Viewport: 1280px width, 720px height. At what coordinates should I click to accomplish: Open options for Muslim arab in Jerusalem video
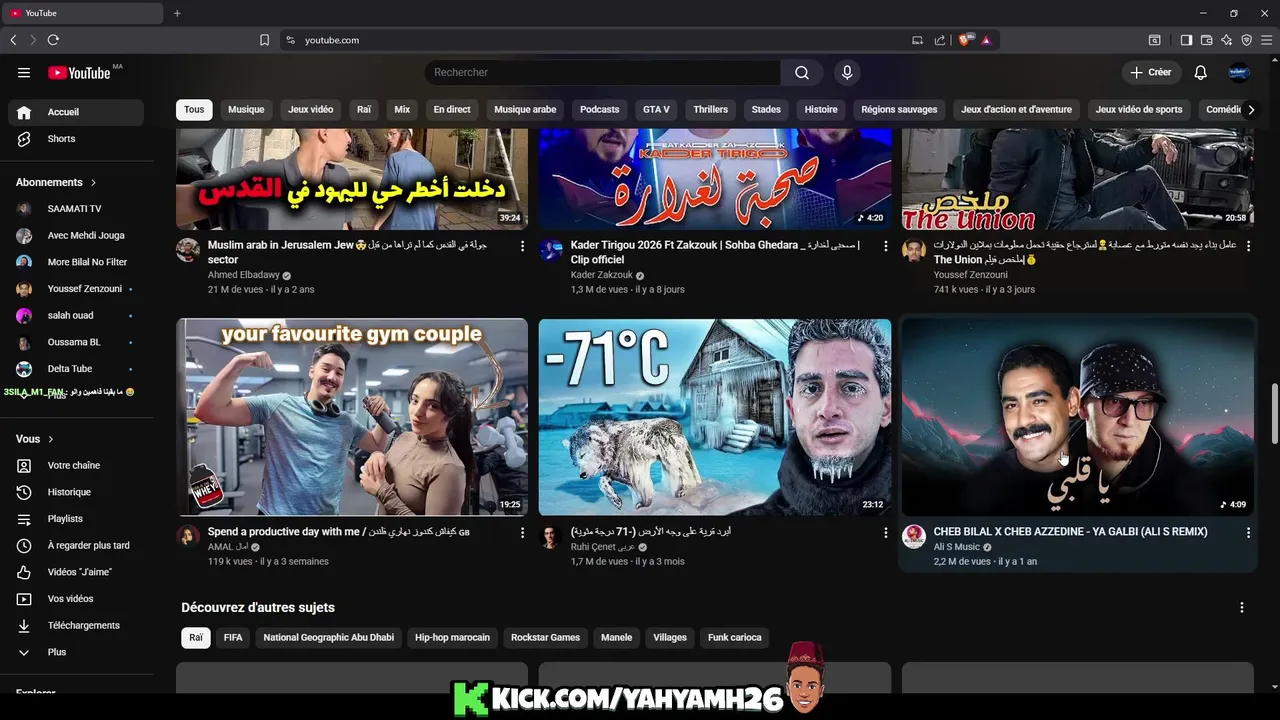[522, 246]
